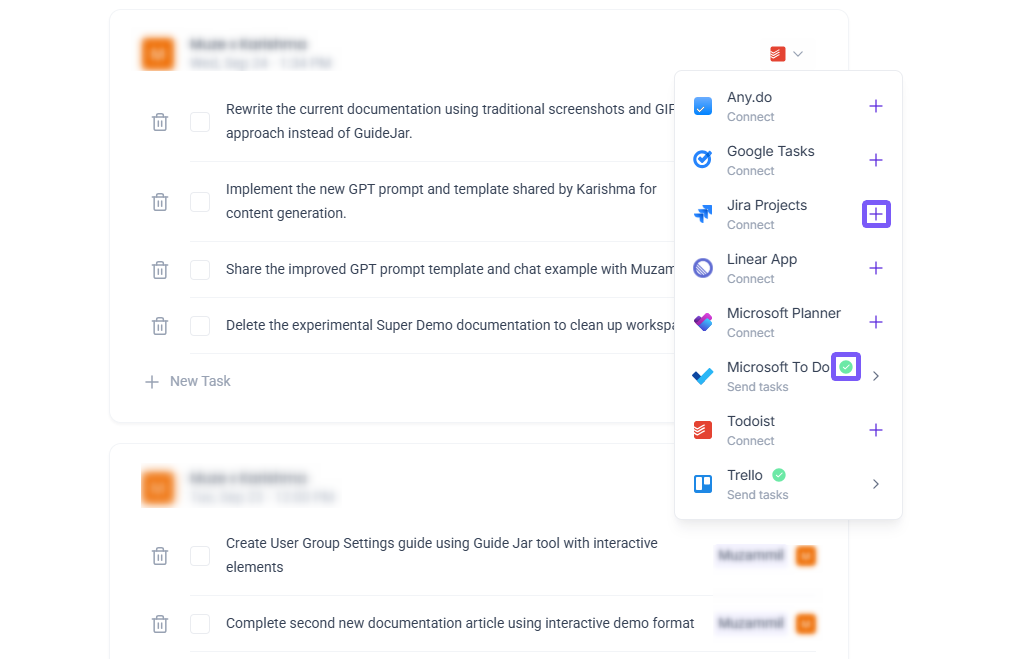
Task: Choose Microsoft To Do from integrations list
Action: pyautogui.click(x=778, y=368)
